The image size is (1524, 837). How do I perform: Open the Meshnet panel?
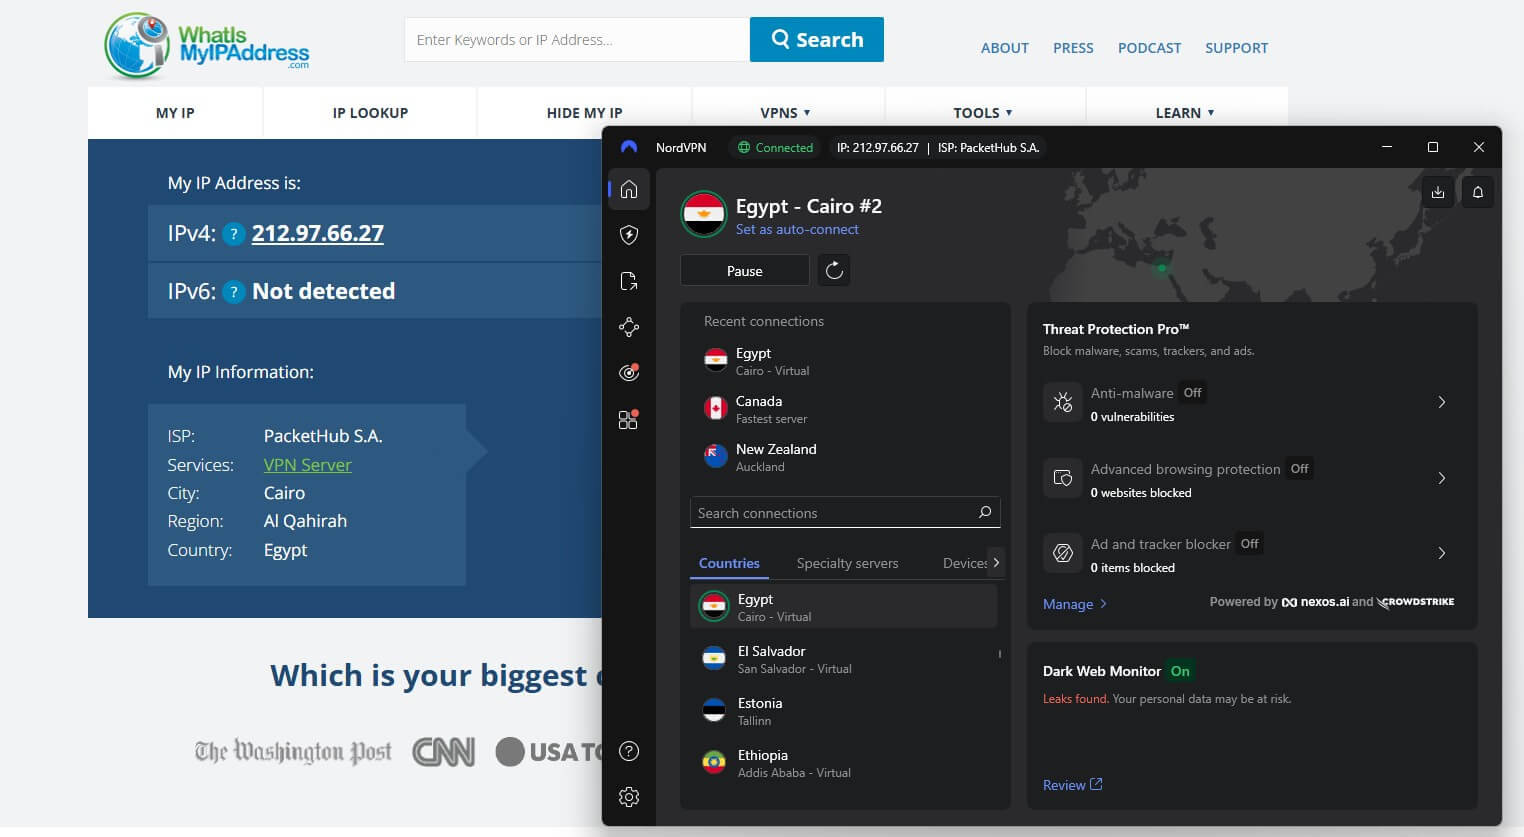pos(628,327)
